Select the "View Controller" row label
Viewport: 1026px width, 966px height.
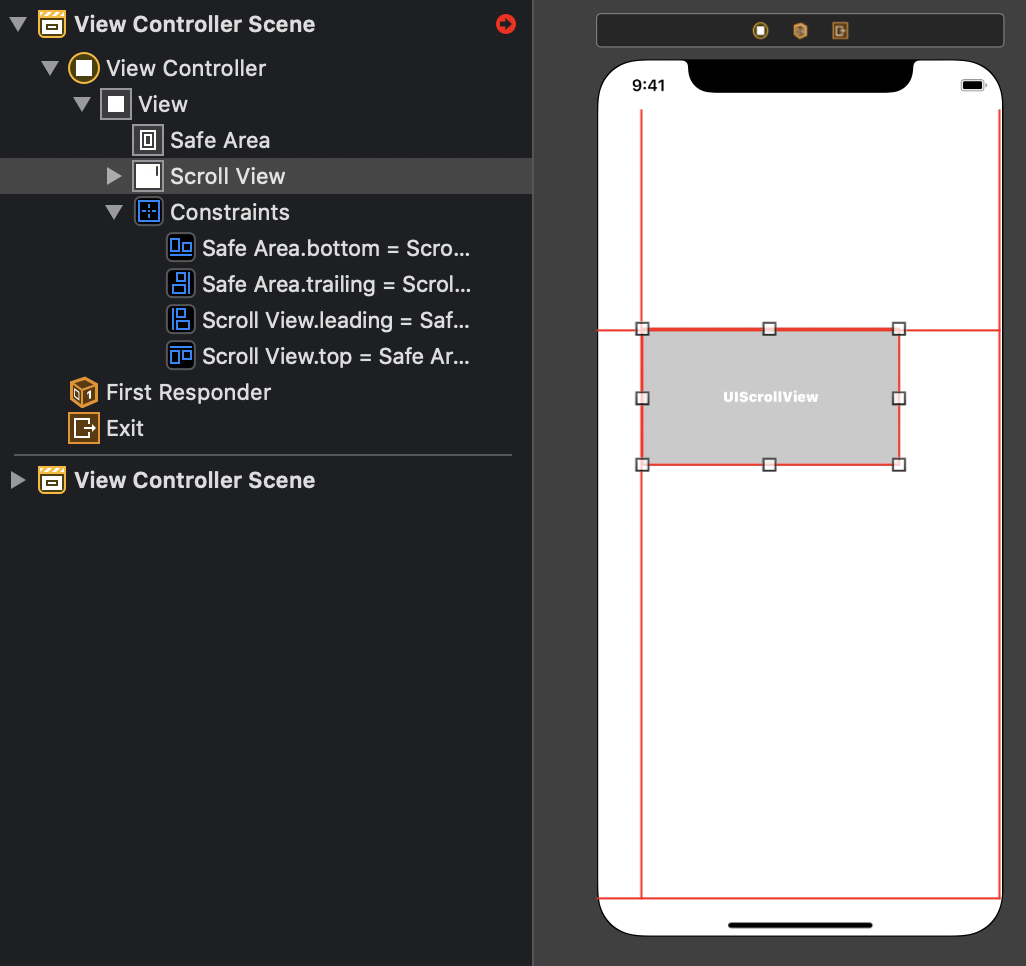tap(186, 68)
